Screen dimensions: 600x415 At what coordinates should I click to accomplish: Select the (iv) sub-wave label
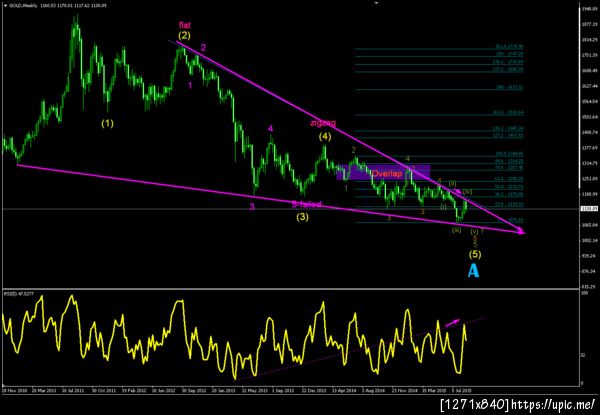point(468,191)
